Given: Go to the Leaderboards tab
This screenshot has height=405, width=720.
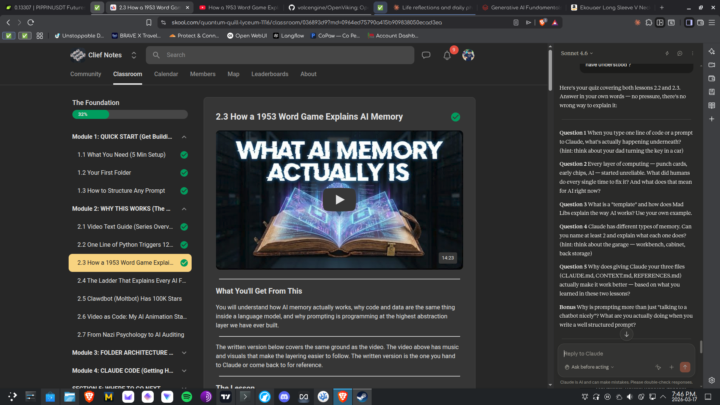Looking at the screenshot, I should [x=270, y=74].
